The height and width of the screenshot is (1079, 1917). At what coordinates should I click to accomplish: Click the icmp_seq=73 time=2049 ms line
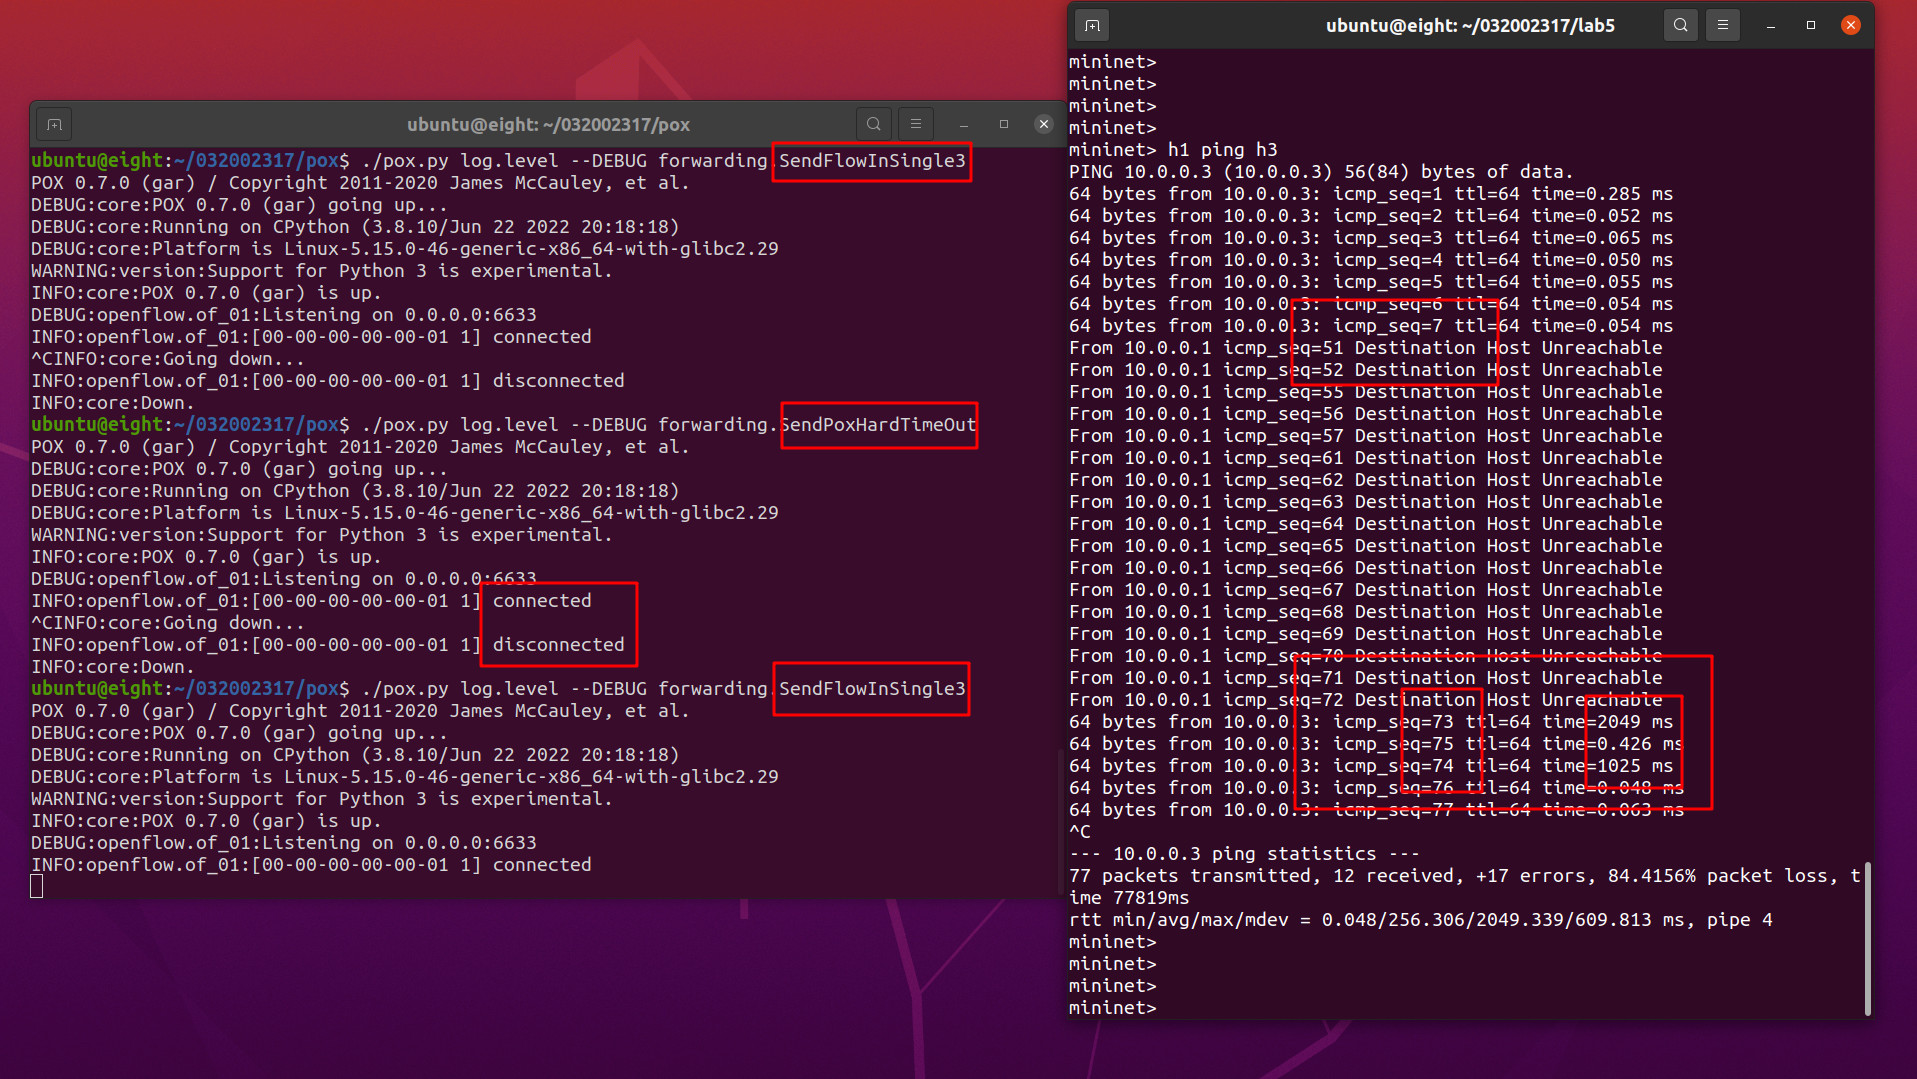(x=1371, y=722)
